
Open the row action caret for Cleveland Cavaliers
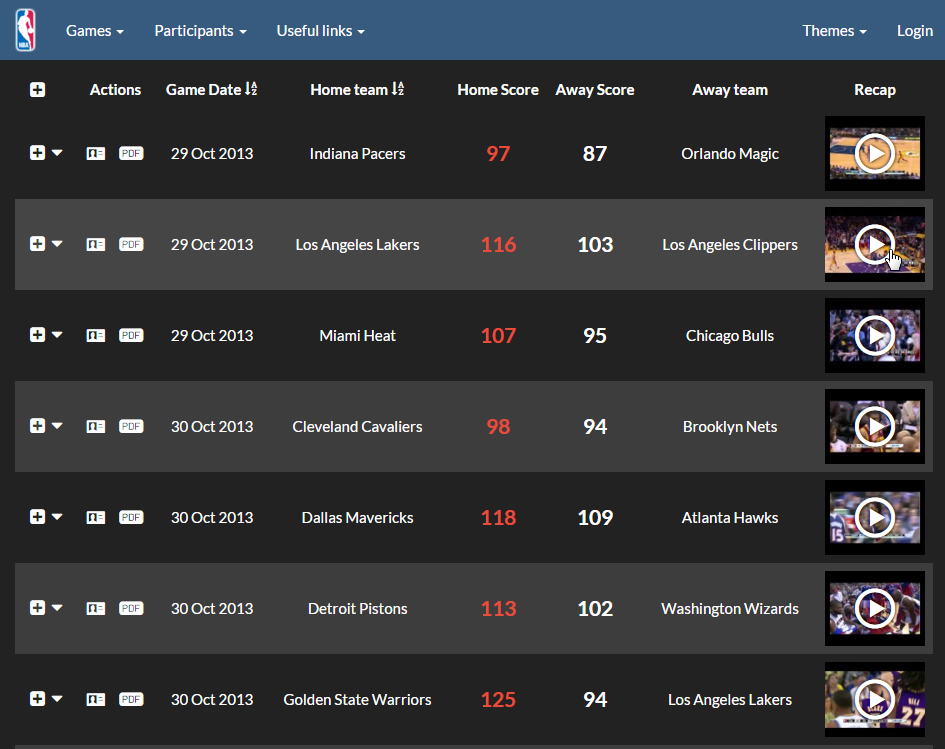coord(57,427)
